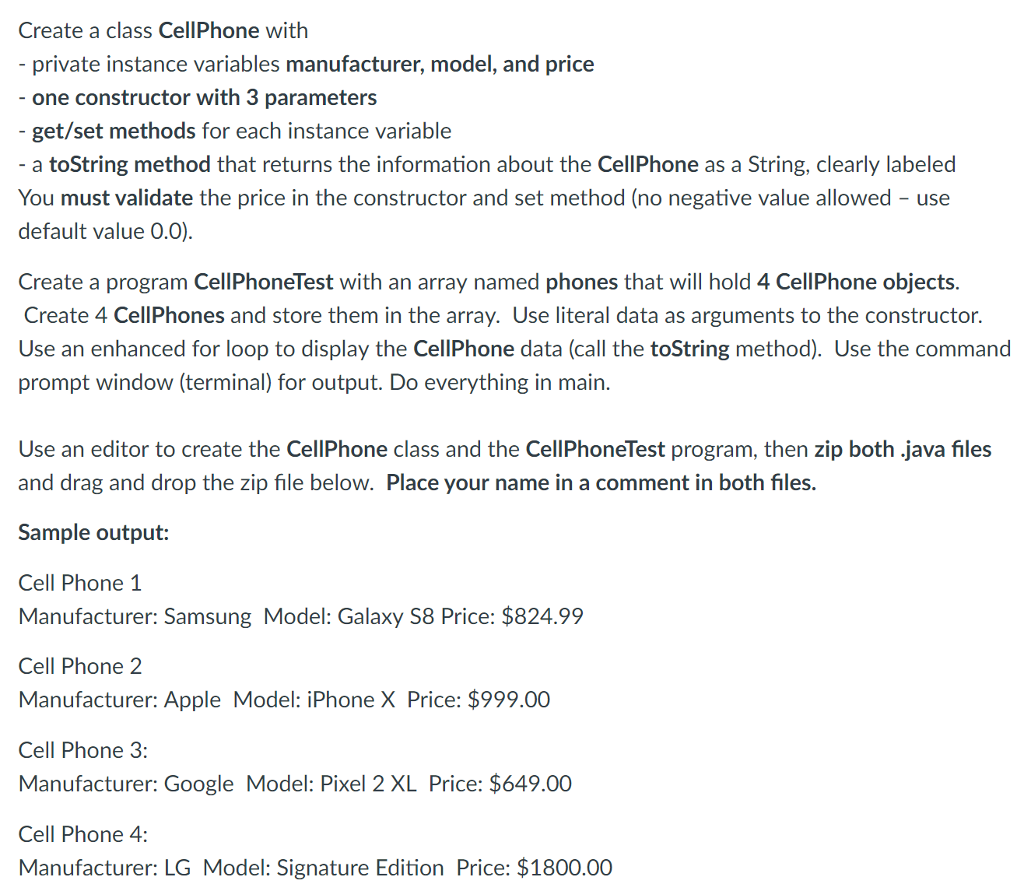Click the "Cell Phone 2" label

[x=80, y=666]
